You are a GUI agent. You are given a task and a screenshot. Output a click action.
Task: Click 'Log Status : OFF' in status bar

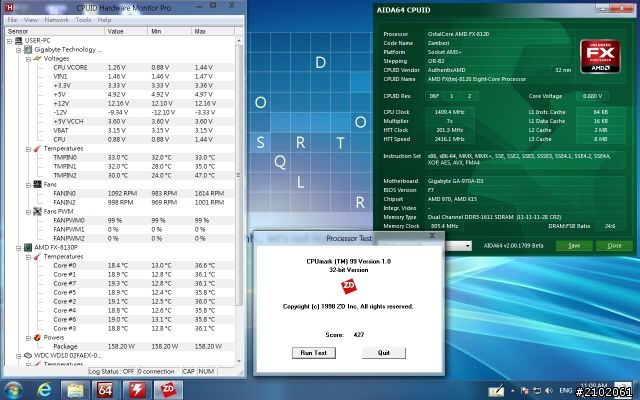pyautogui.click(x=111, y=371)
